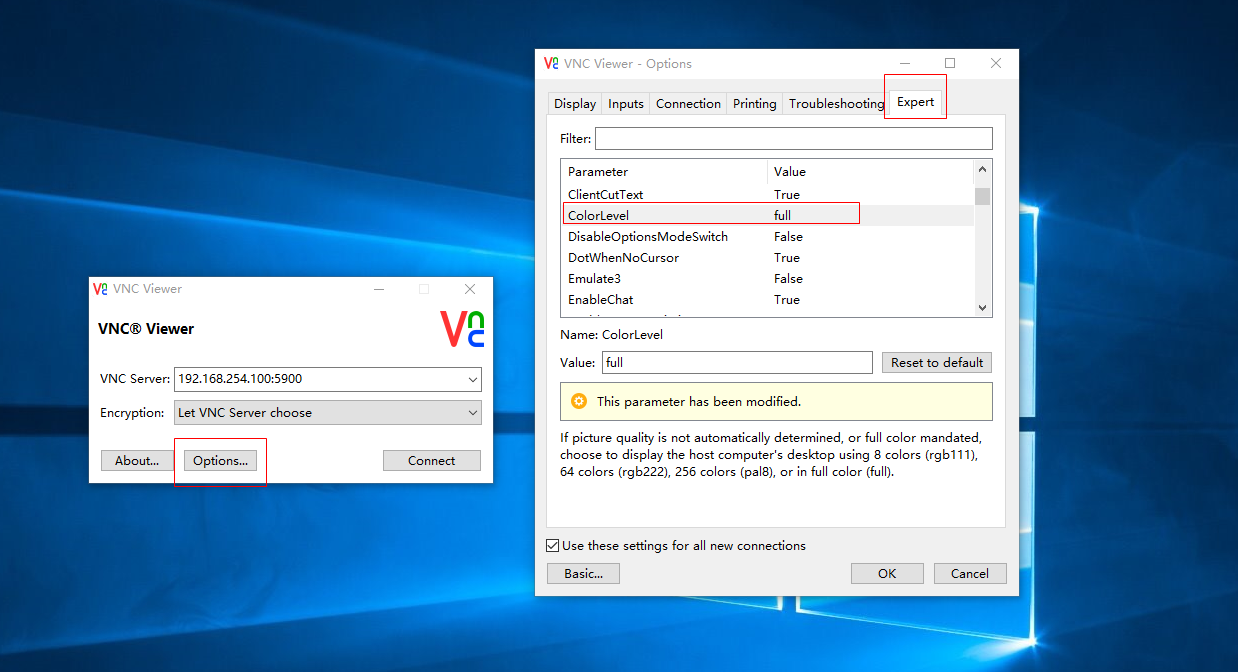Confirm with the OK button

point(887,573)
